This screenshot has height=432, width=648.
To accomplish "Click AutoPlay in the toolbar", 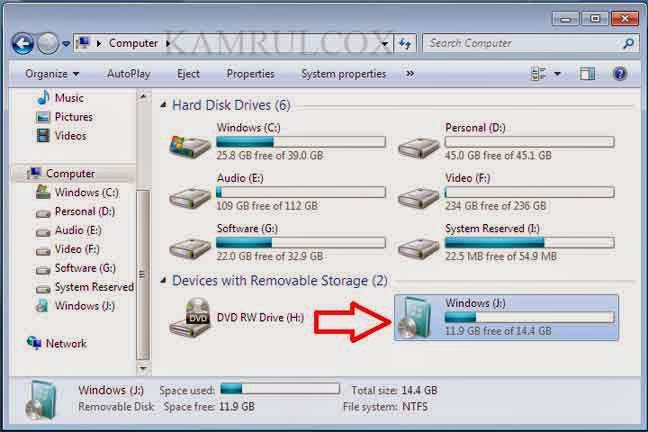I will click(129, 74).
